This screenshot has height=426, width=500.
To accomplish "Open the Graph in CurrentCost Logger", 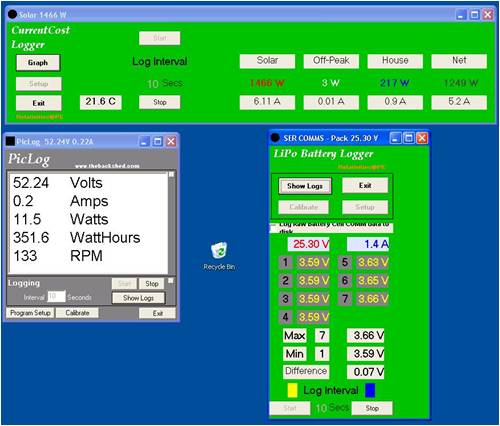I will click(38, 63).
